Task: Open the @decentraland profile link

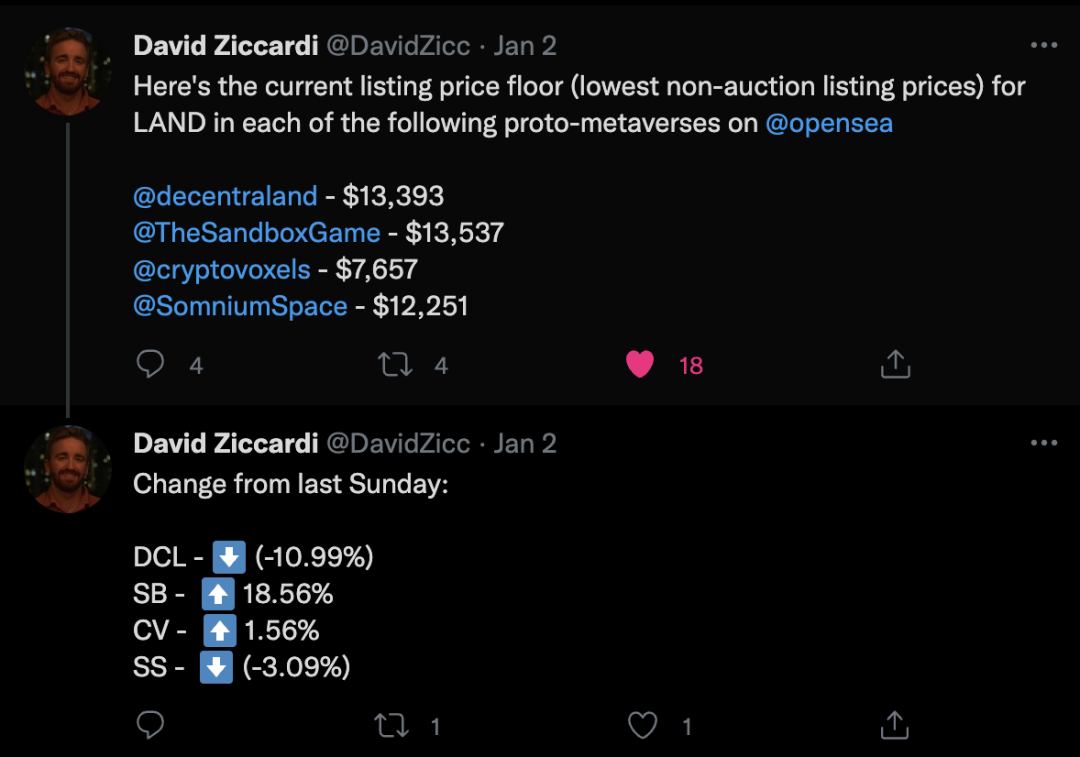Action: [x=225, y=196]
